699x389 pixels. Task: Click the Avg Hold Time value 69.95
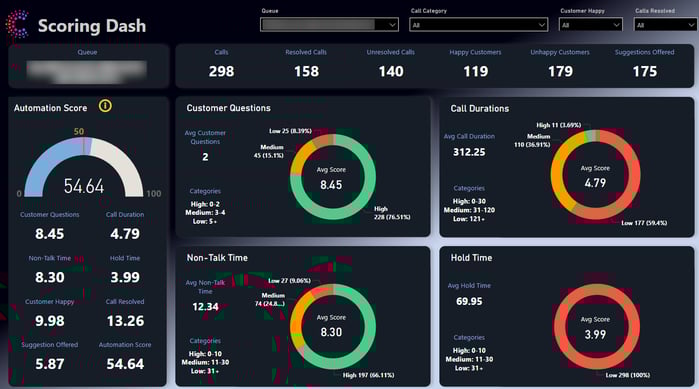pyautogui.click(x=469, y=301)
